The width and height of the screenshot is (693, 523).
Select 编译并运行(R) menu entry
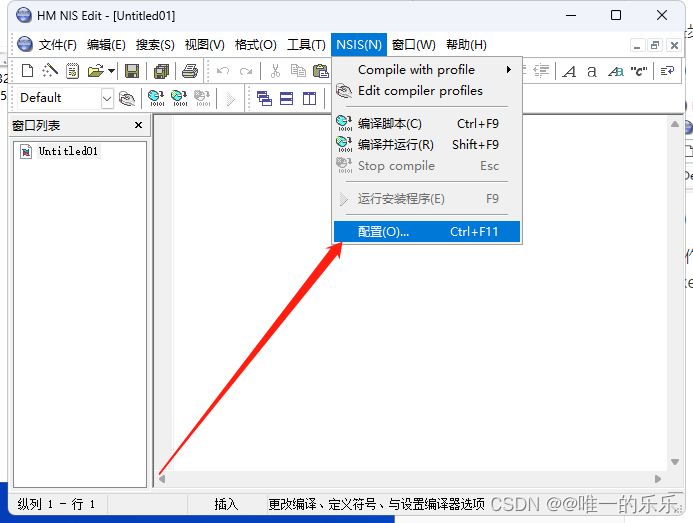point(427,145)
